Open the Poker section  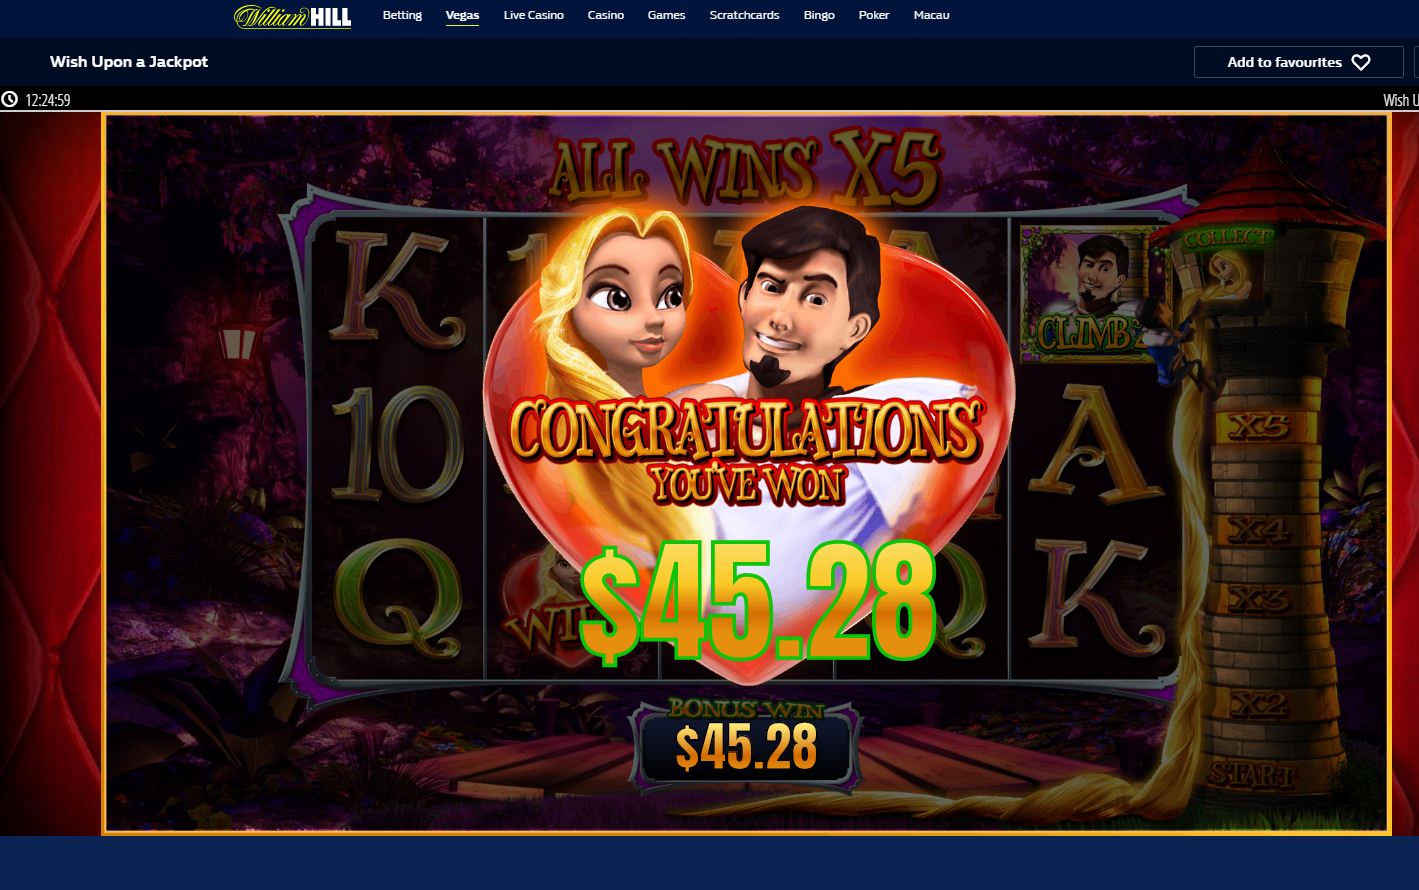pyautogui.click(x=874, y=15)
